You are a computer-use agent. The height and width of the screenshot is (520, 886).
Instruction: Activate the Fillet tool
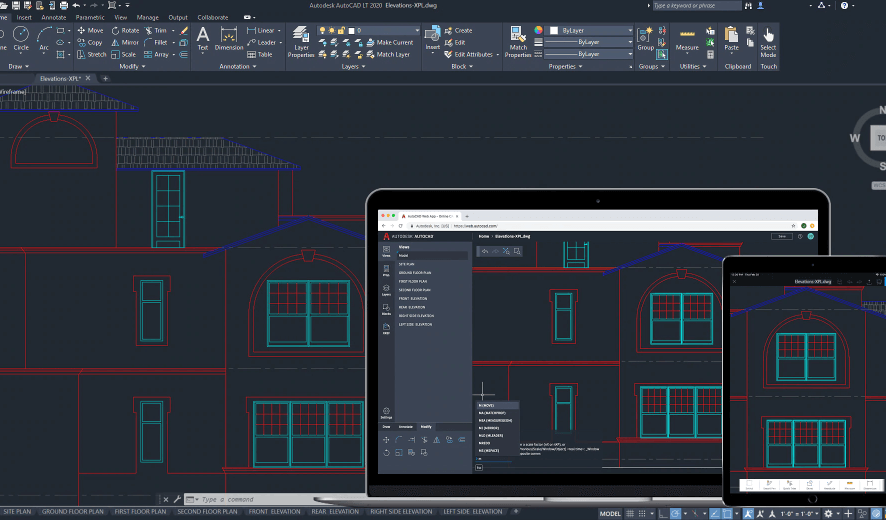(156, 42)
